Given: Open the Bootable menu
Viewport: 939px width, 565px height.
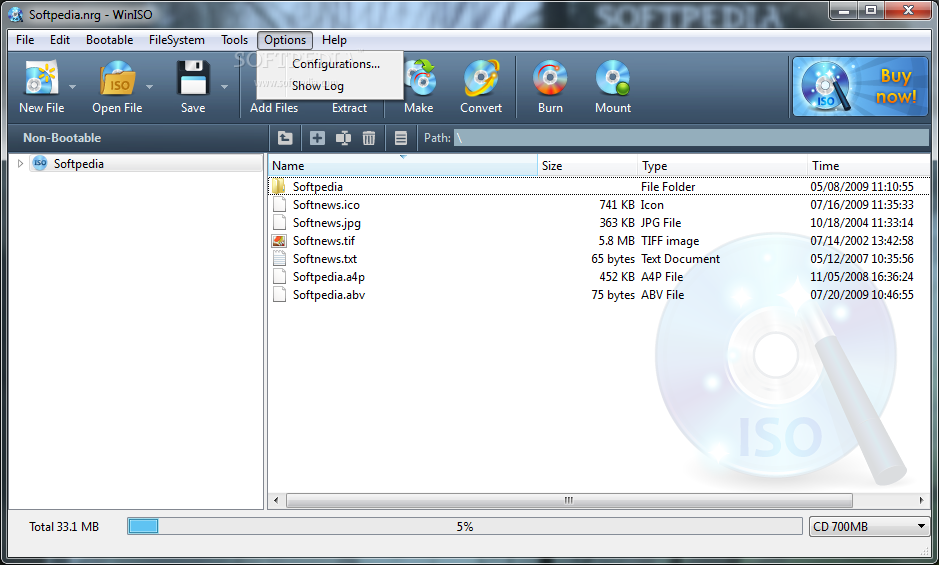Looking at the screenshot, I should (x=110, y=40).
